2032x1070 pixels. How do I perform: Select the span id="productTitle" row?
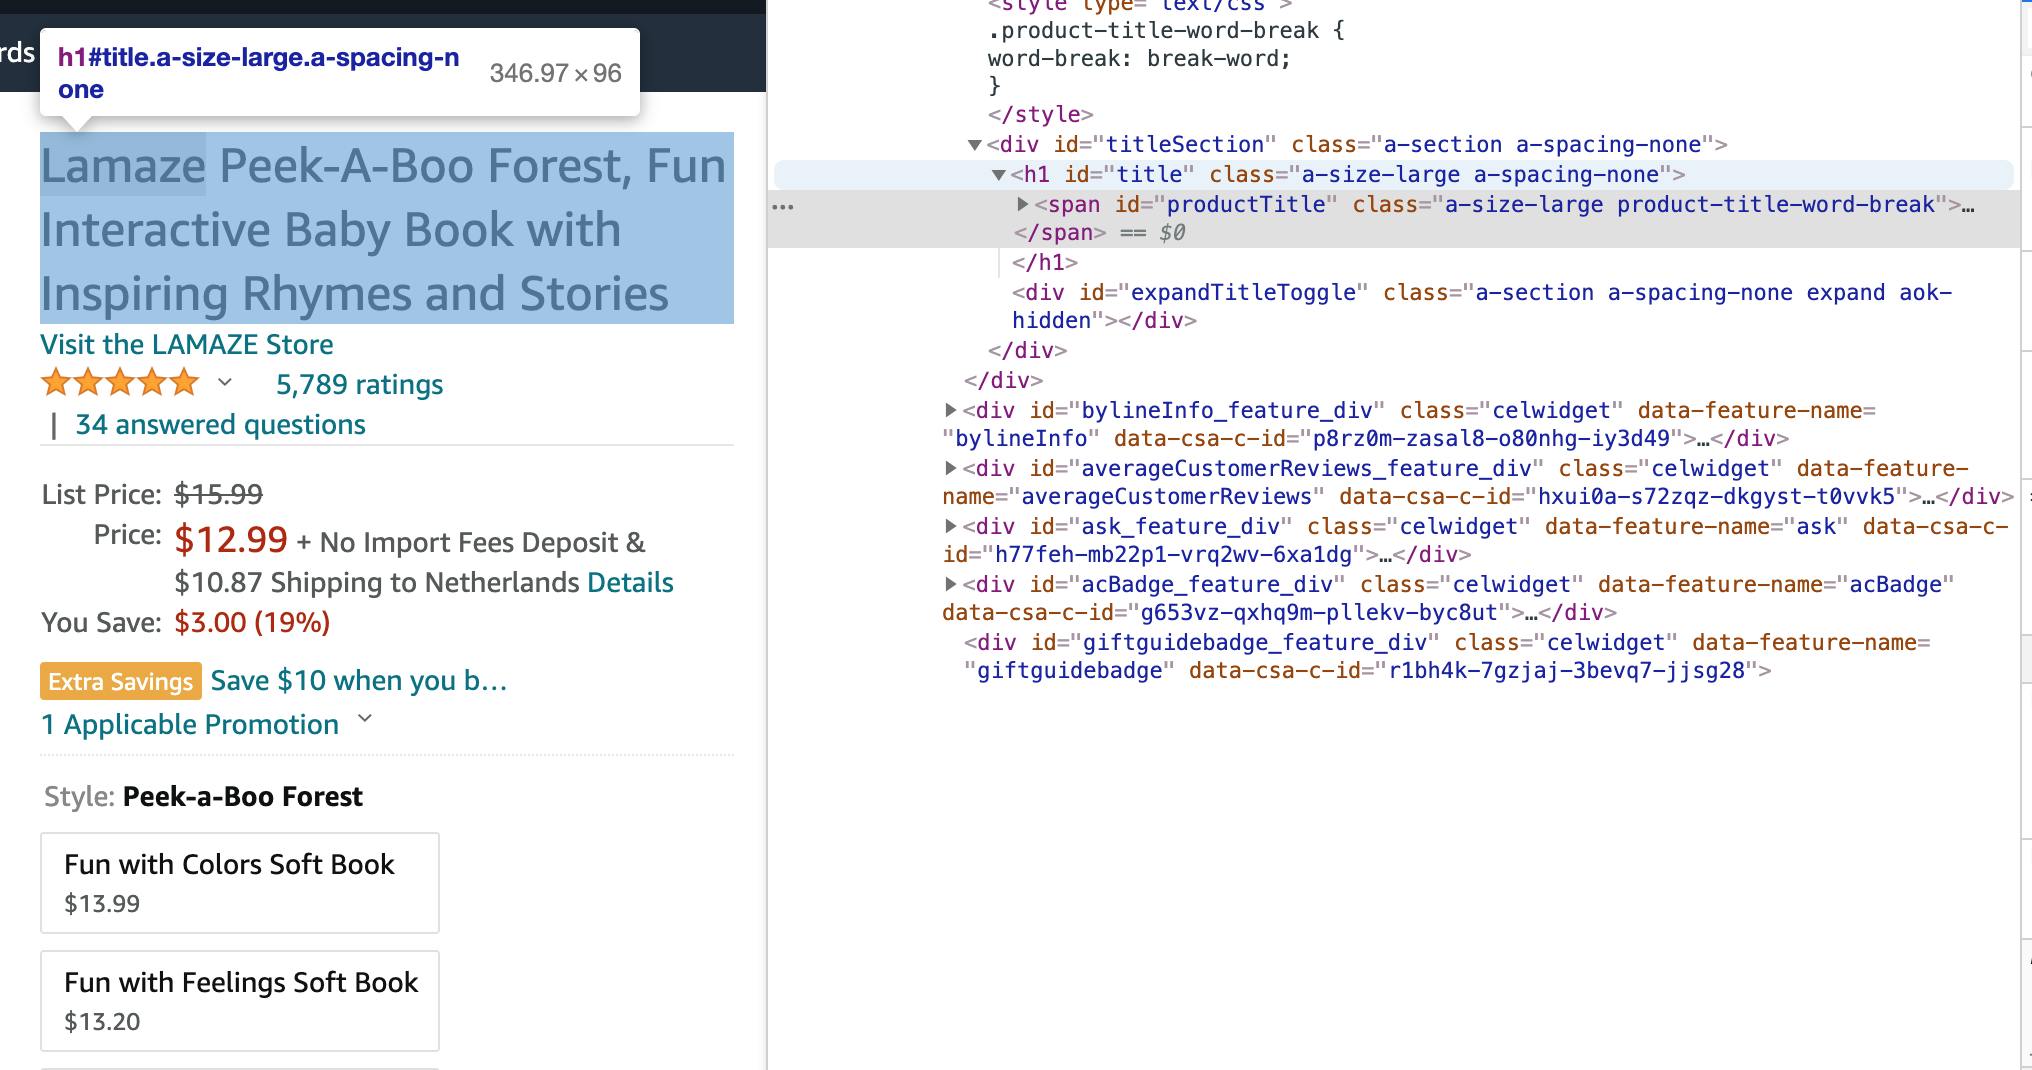(x=1394, y=218)
